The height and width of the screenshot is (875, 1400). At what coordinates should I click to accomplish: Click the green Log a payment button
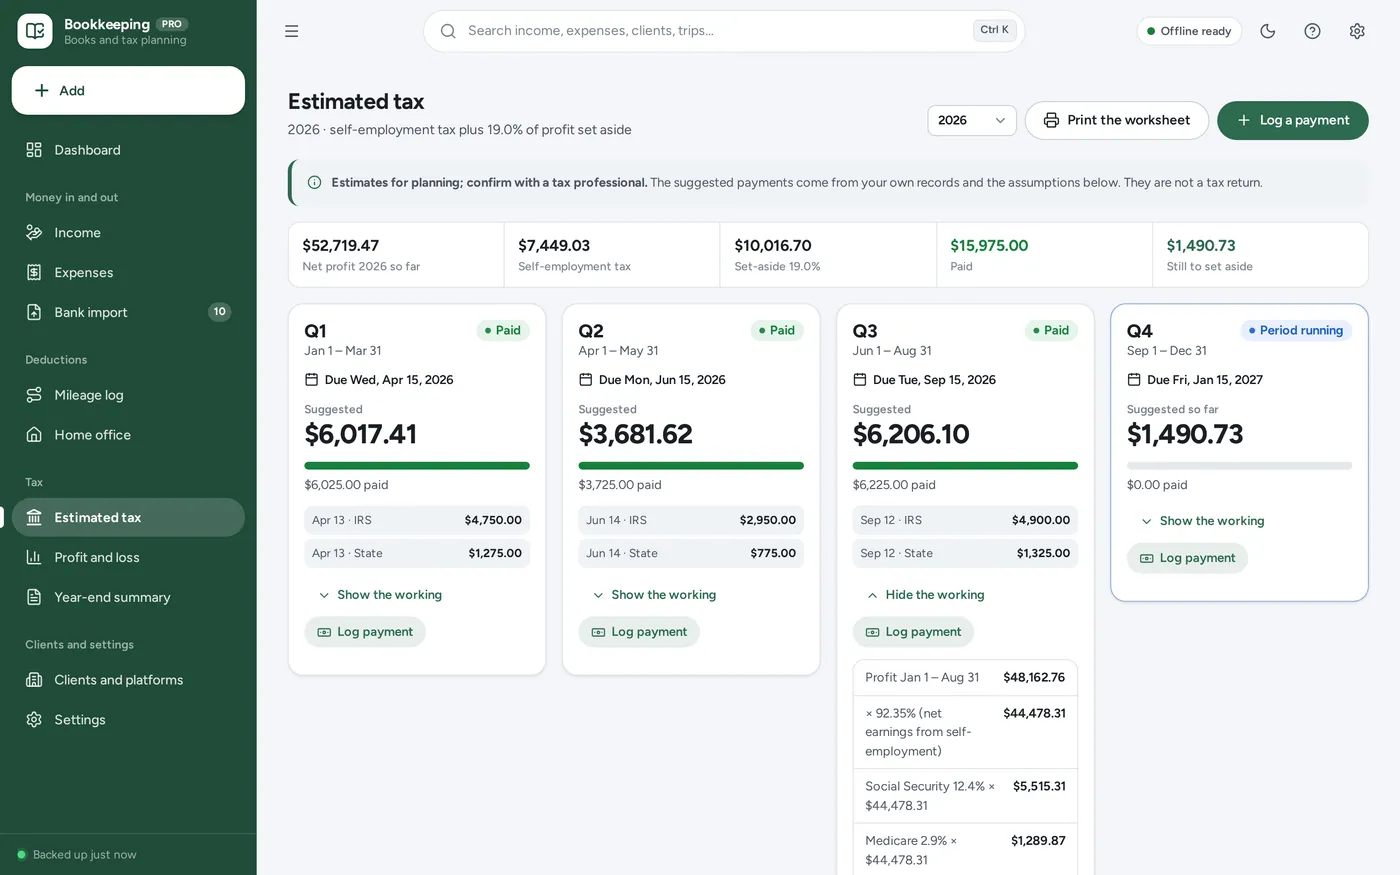click(1293, 120)
